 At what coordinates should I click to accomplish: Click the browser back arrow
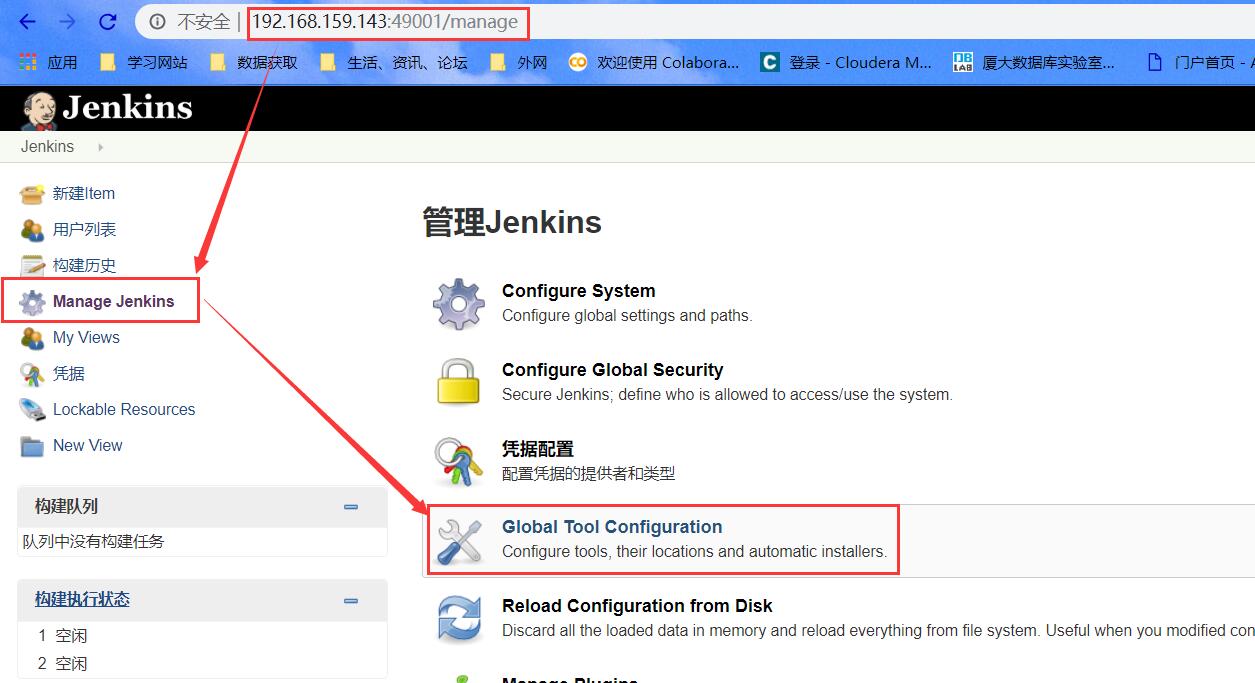pyautogui.click(x=27, y=21)
